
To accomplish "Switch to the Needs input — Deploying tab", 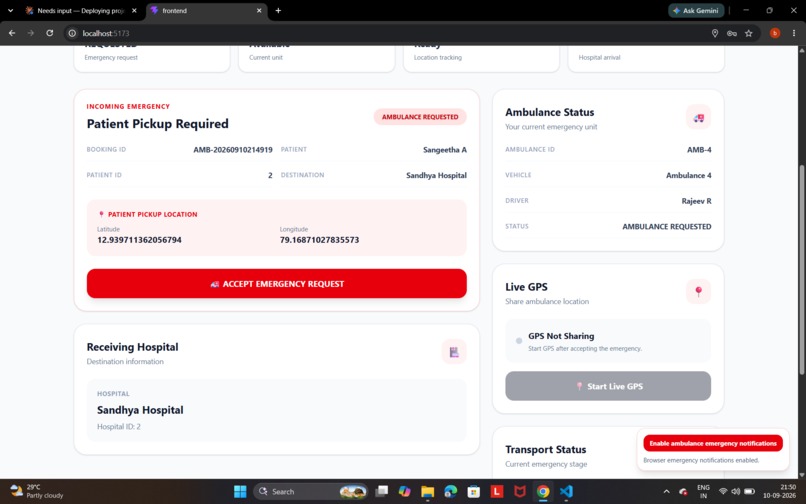I will coord(81,10).
